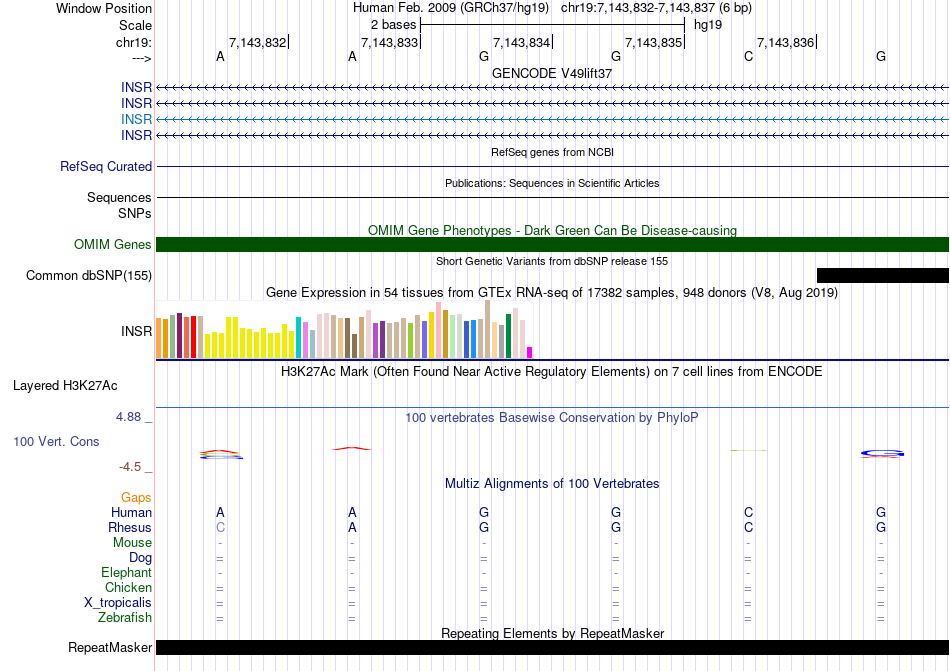Open the RefSeq Curated track label
This screenshot has width=950, height=671.
tap(106, 167)
